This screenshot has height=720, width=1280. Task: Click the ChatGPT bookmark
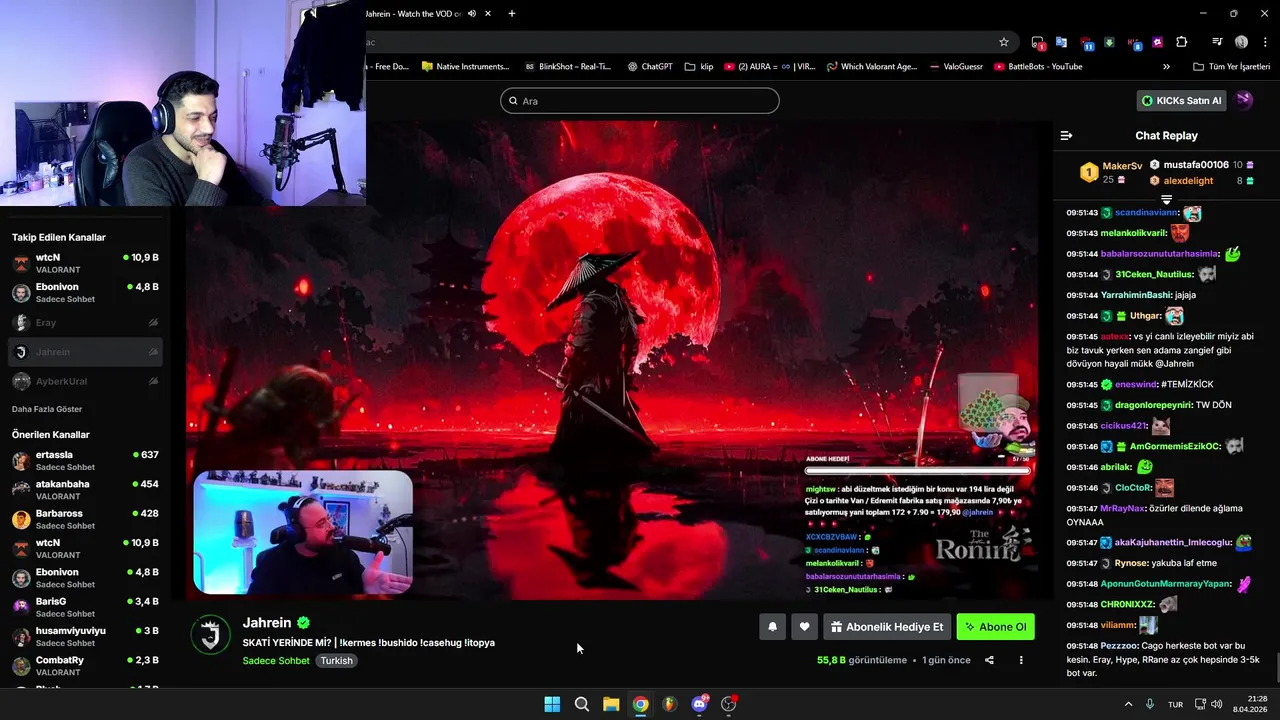click(x=650, y=67)
